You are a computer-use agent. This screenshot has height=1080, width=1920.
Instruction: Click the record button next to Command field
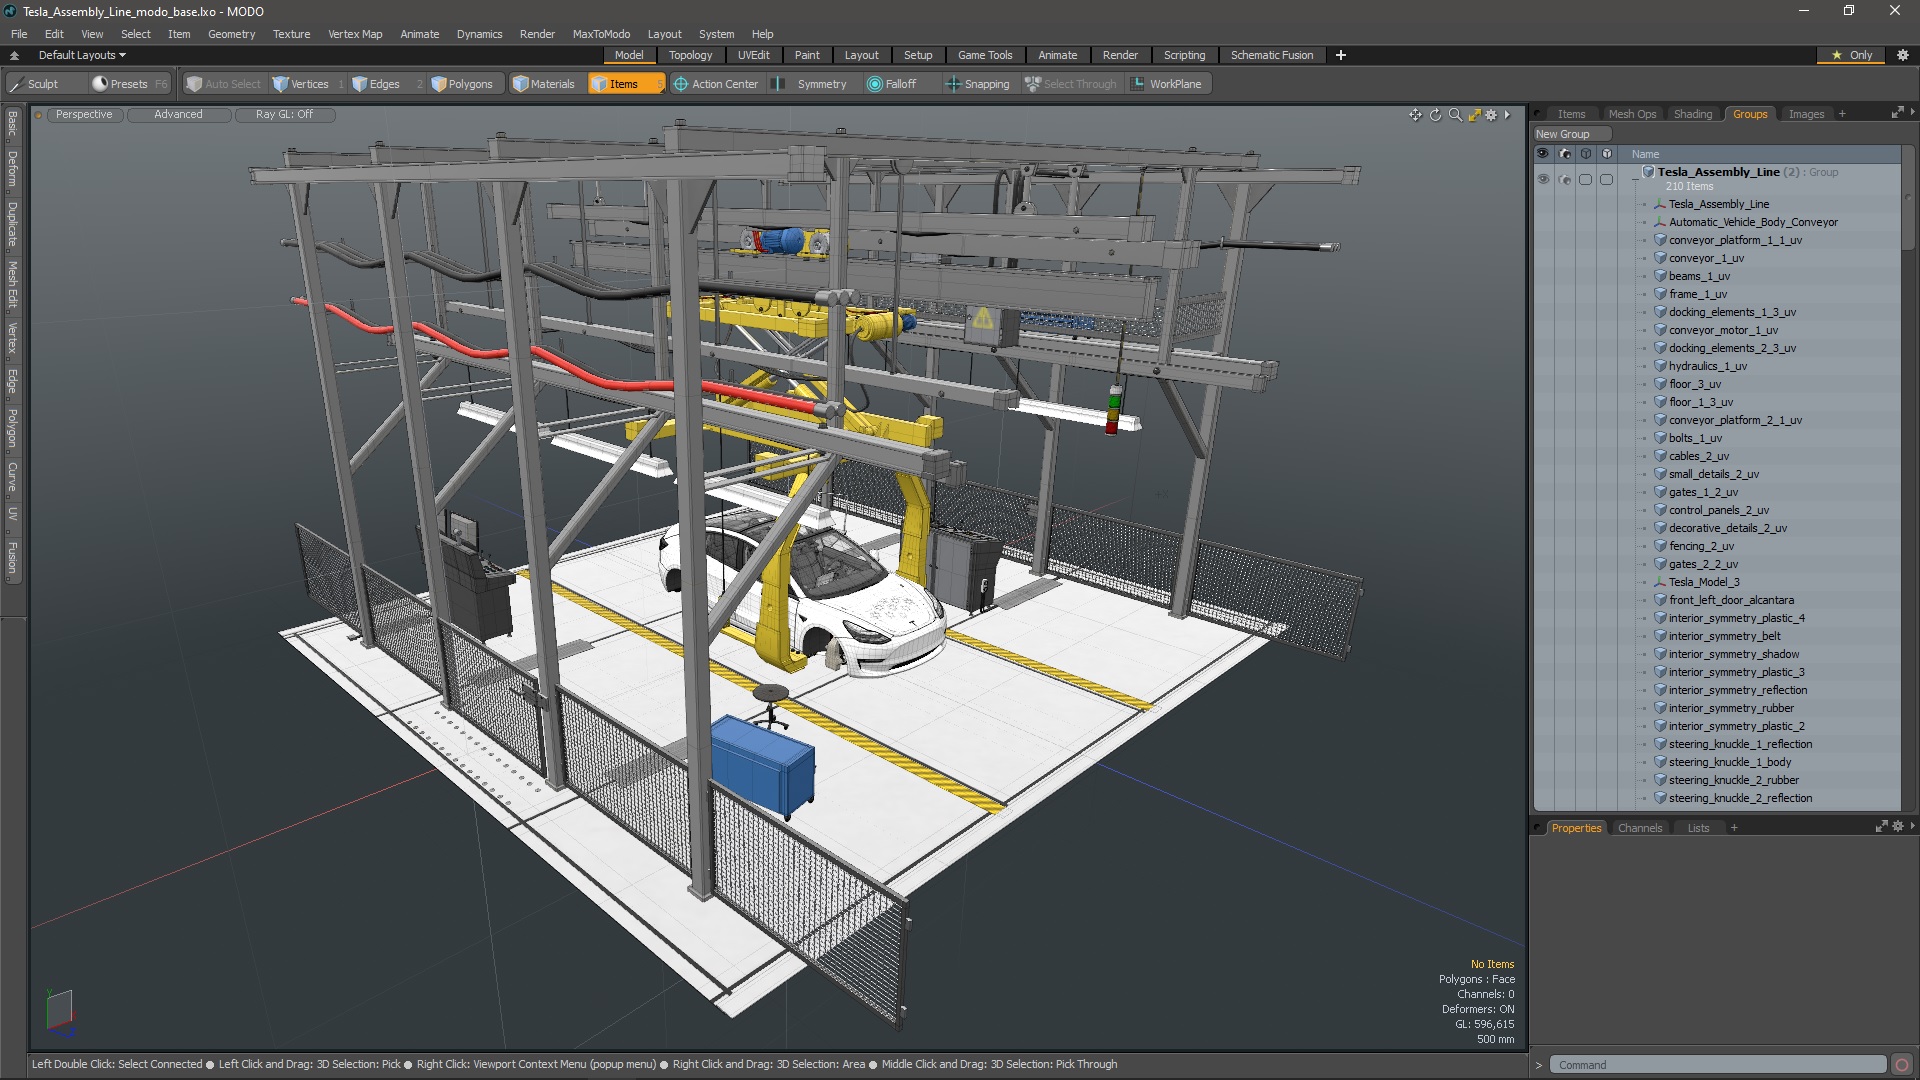[x=1902, y=1065]
